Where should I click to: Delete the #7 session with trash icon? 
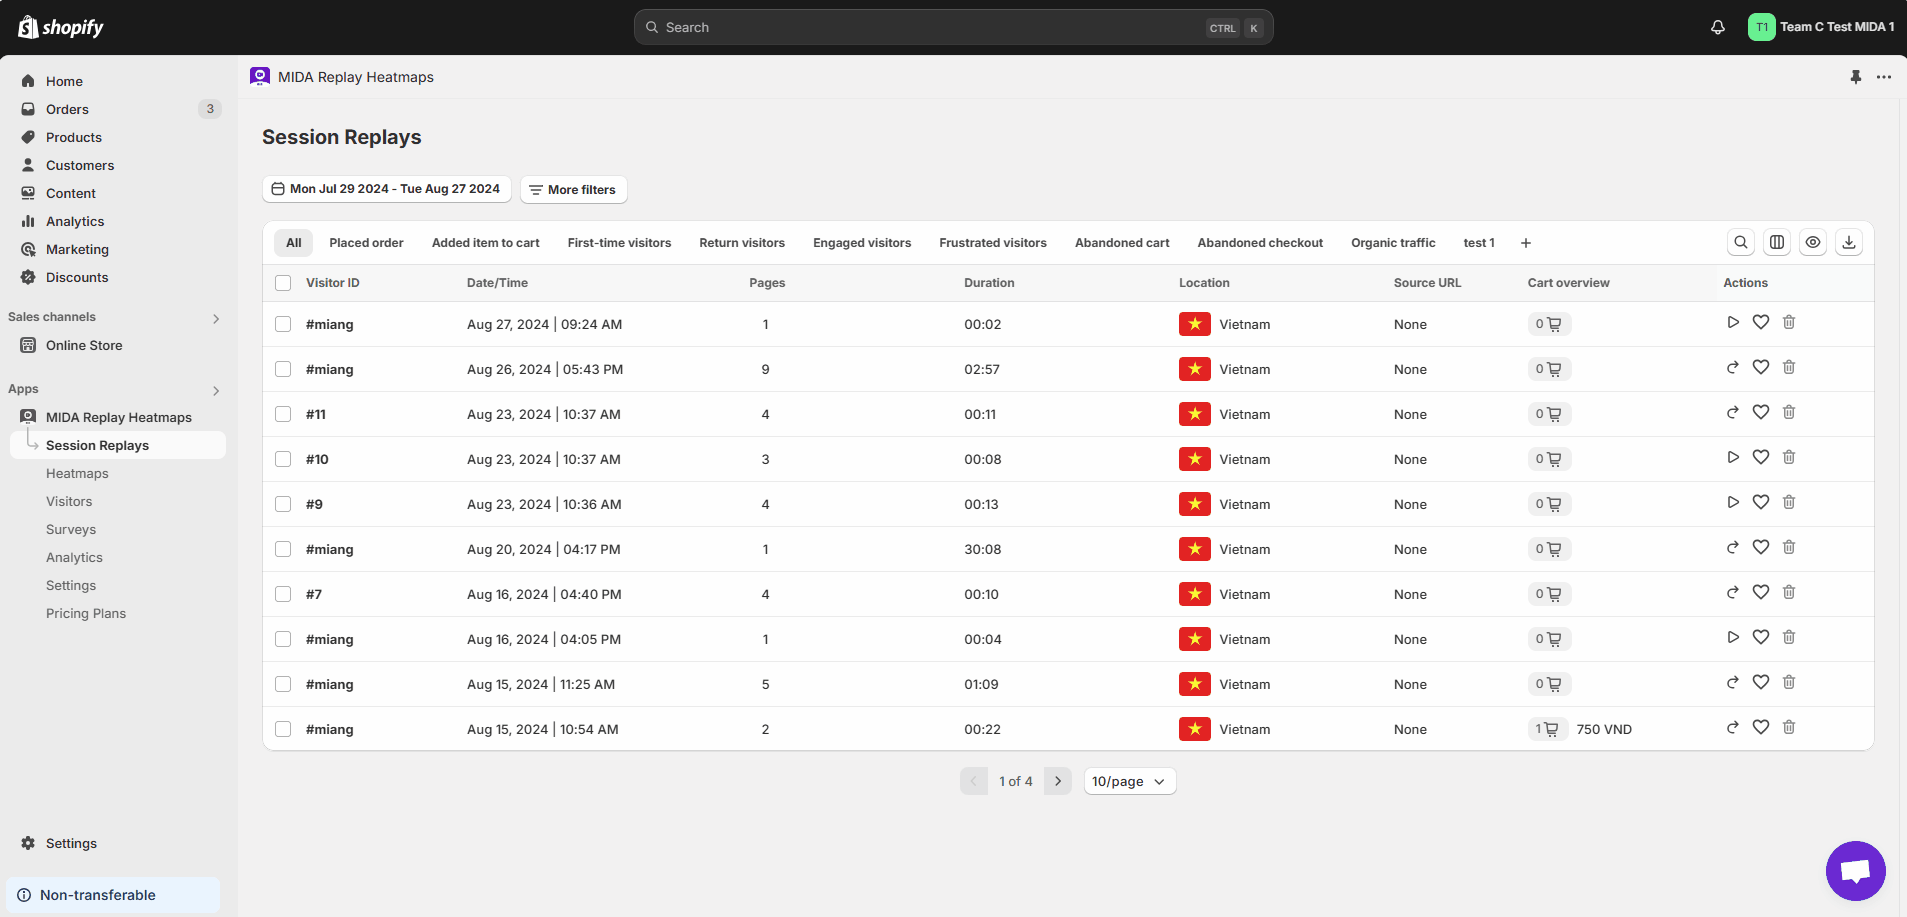point(1789,593)
